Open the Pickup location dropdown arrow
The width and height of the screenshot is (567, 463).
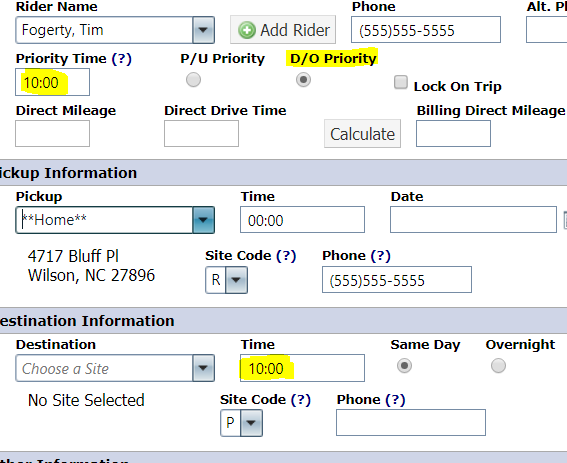[203, 220]
